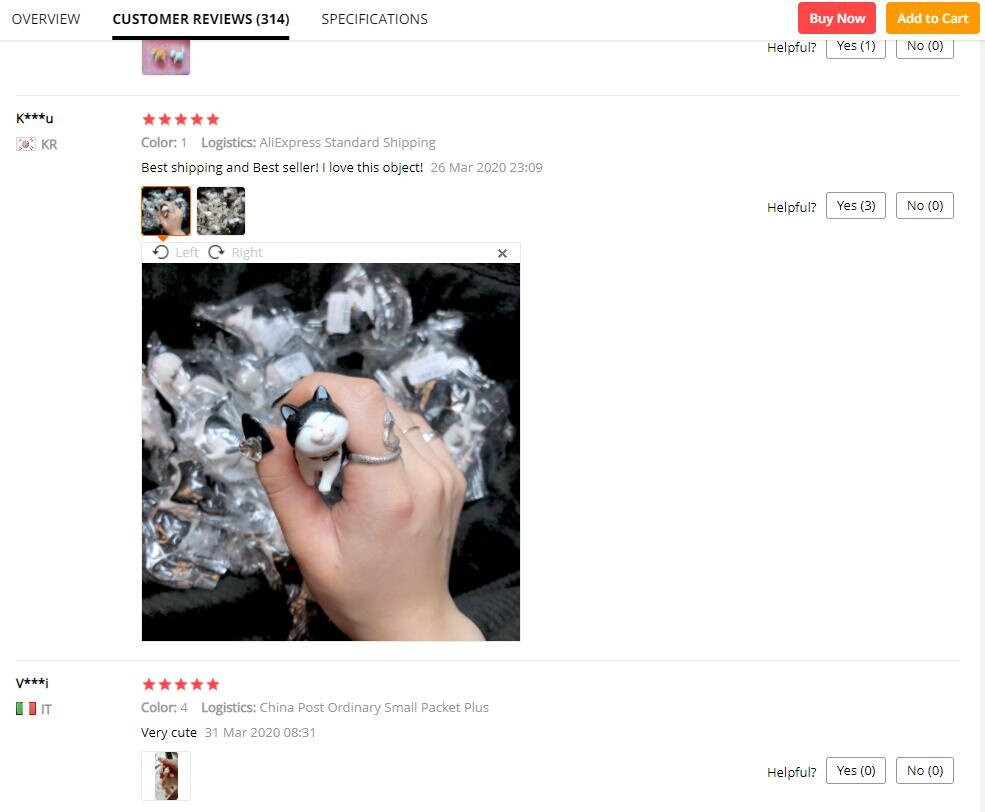Vote No (0) on K***u's review
The image size is (985, 812).
(925, 205)
